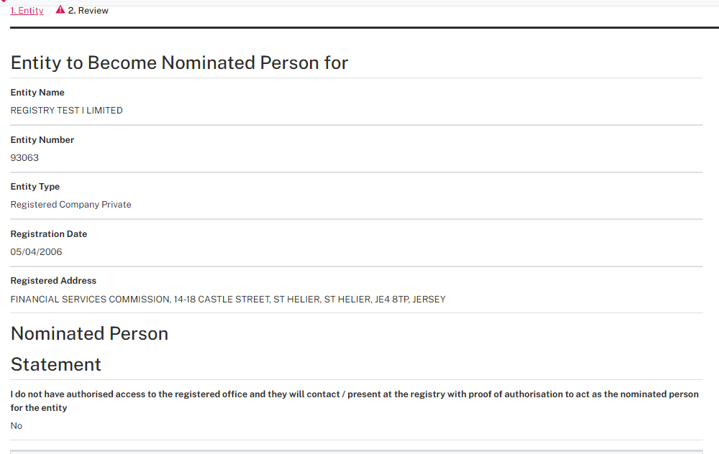Click the grey panel edge below the statement
Image resolution: width=719 pixels, height=454 pixels.
pyautogui.click(x=359, y=451)
